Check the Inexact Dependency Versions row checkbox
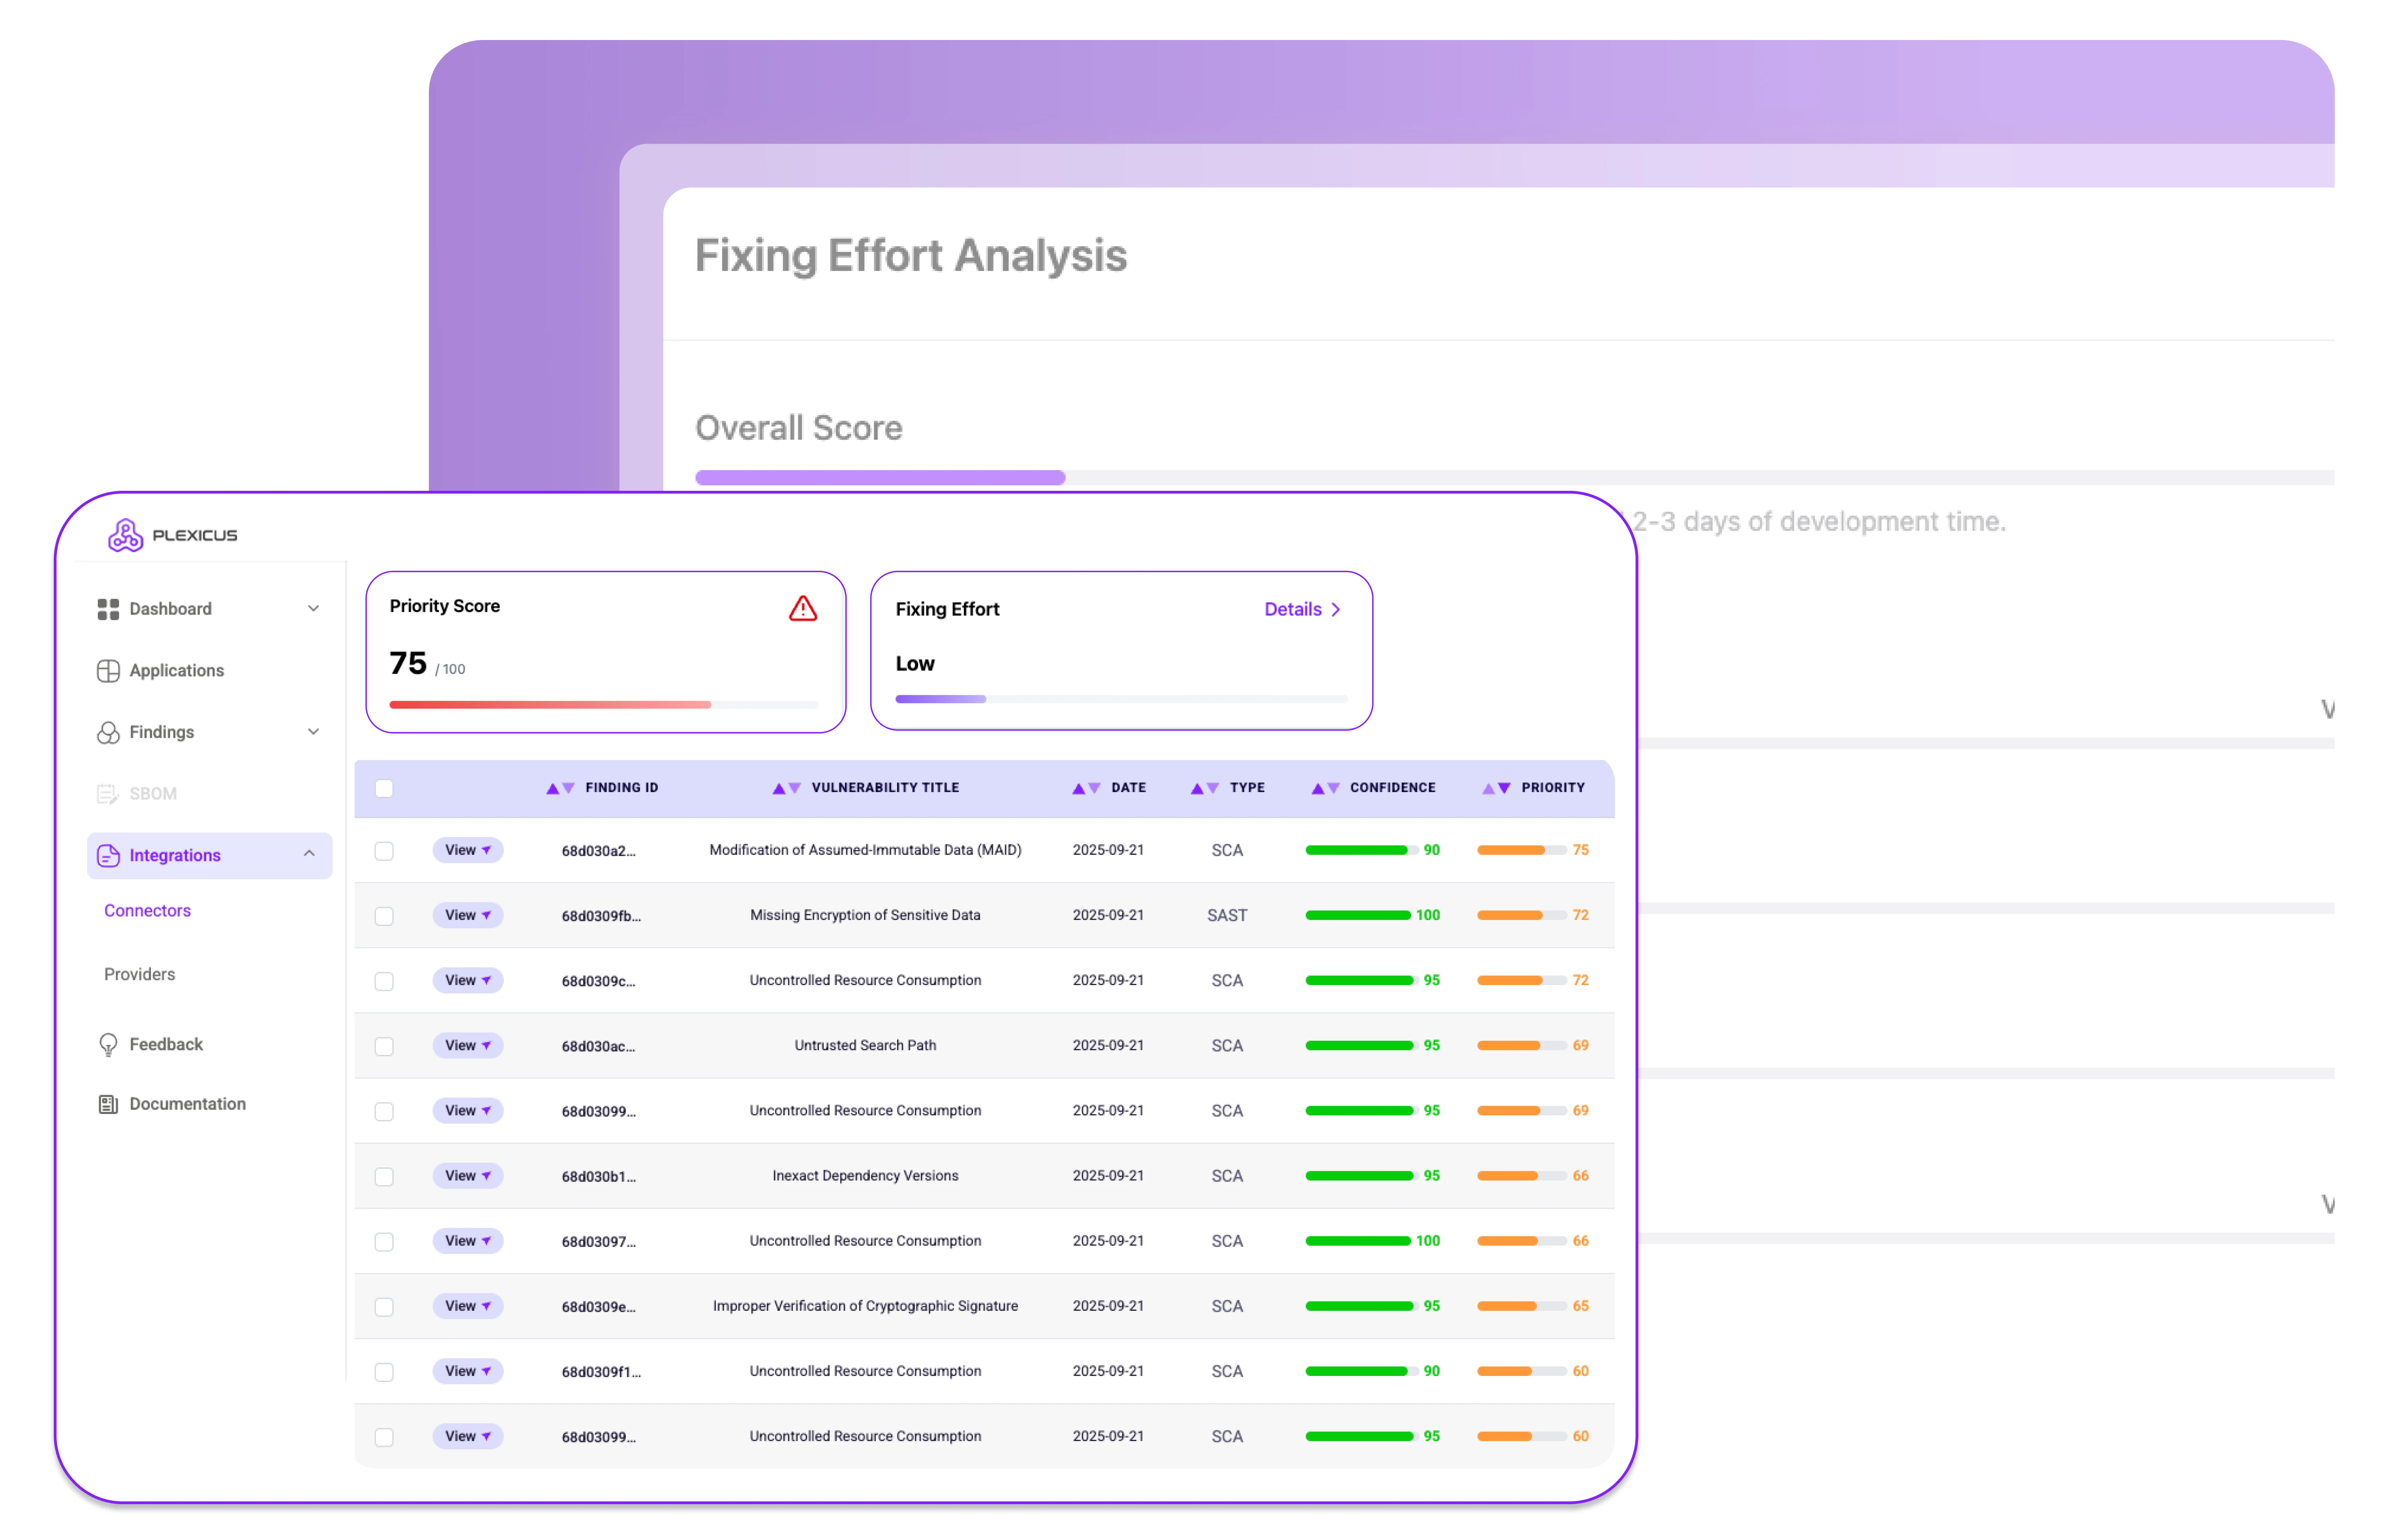 (x=384, y=1177)
